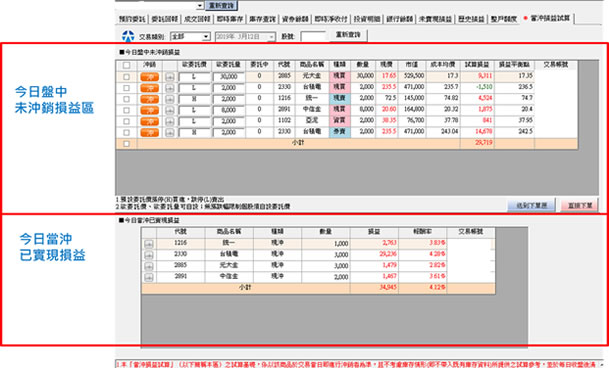Open the detail icon for realized 統一 1216 row
609x368 pixels.
[148, 244]
